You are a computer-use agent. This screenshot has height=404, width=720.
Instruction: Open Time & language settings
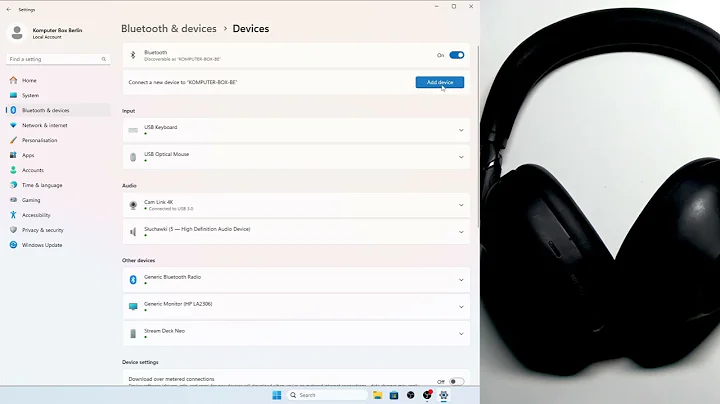click(x=58, y=185)
